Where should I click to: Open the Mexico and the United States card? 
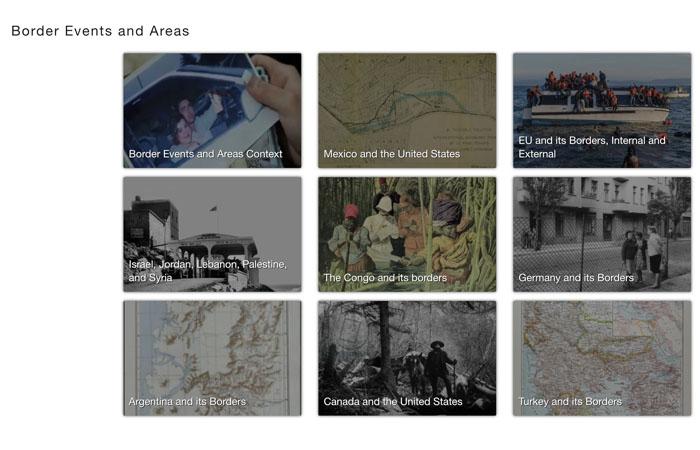point(407,110)
